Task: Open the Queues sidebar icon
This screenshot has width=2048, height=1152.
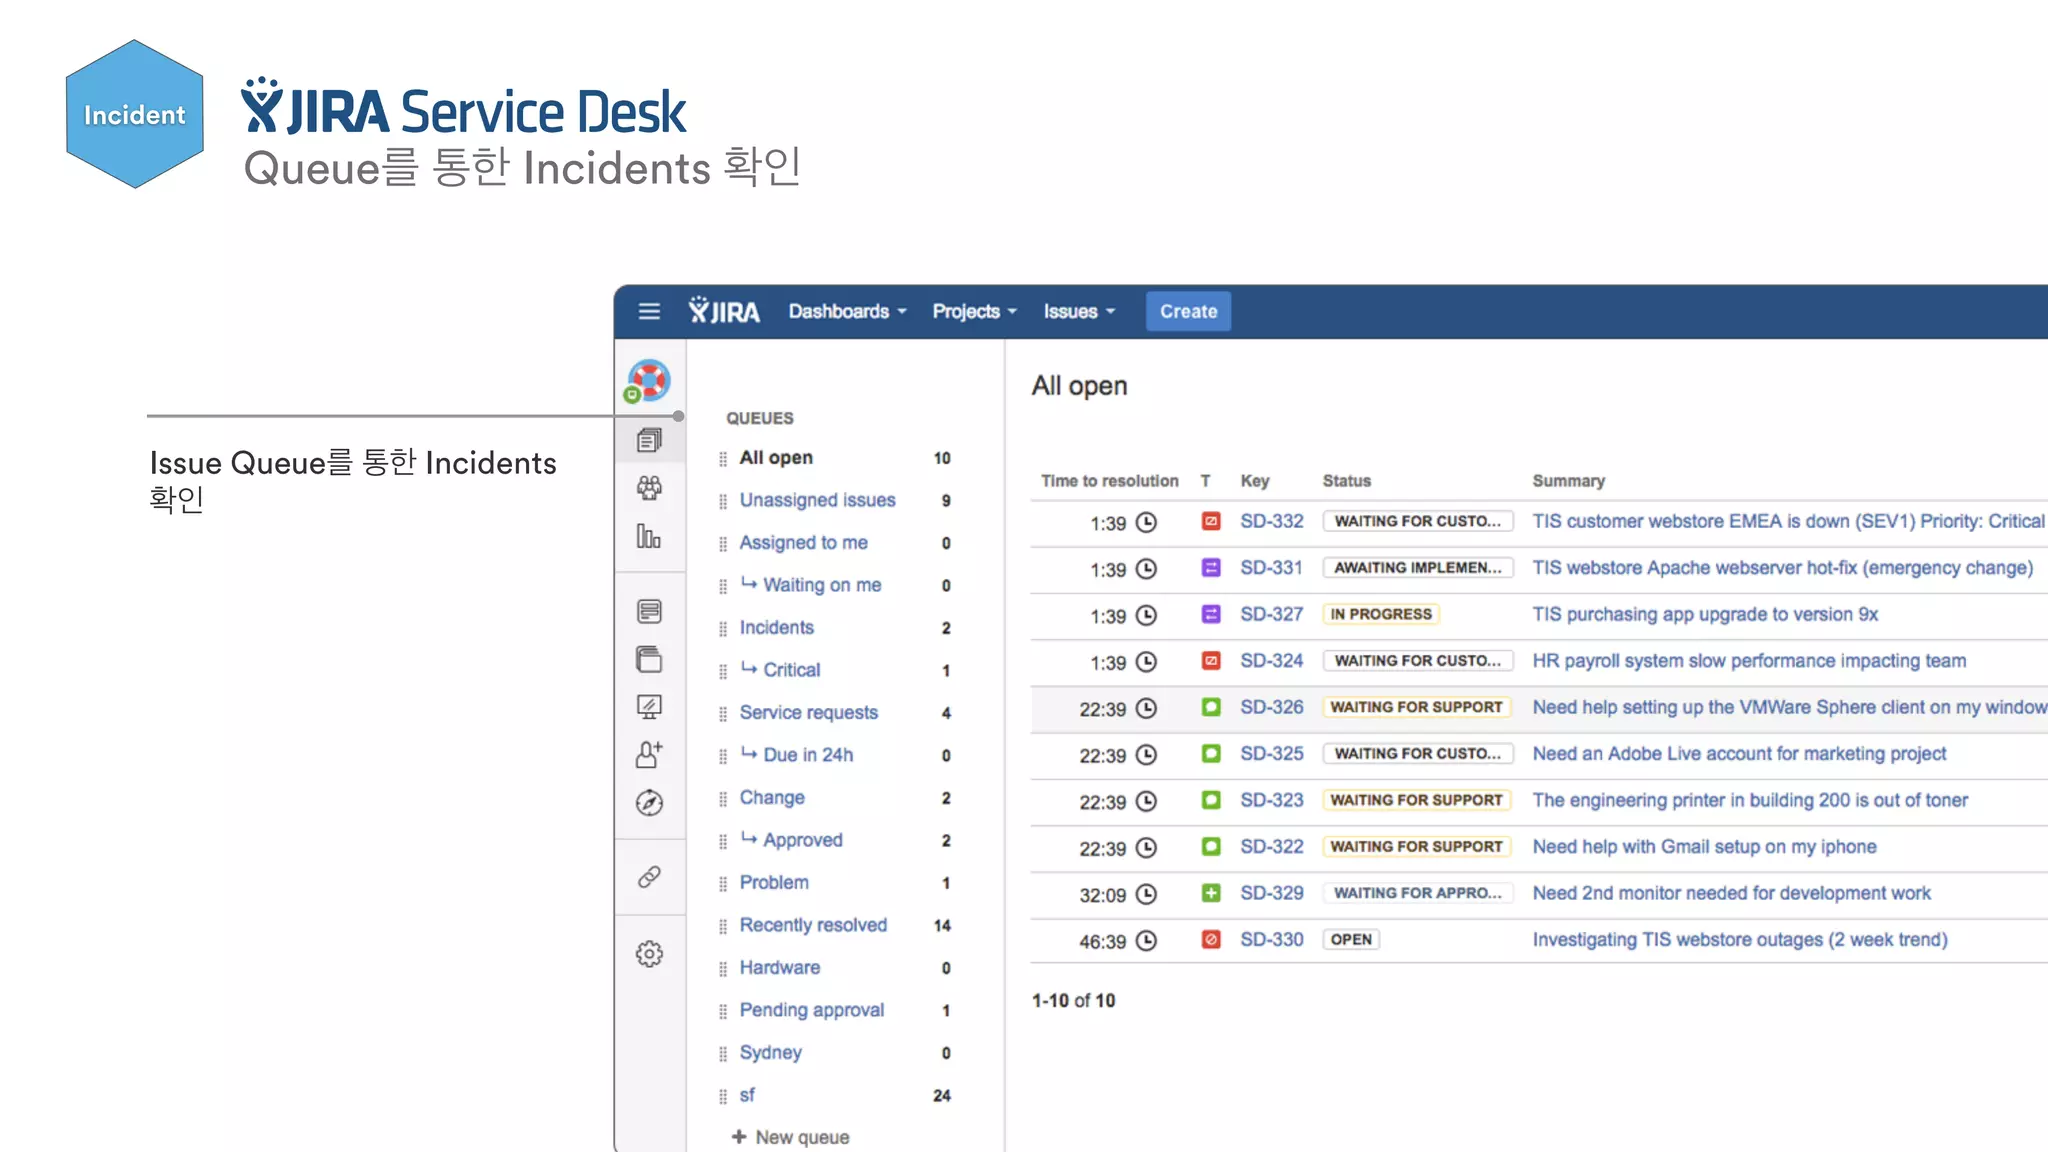Action: 649,440
